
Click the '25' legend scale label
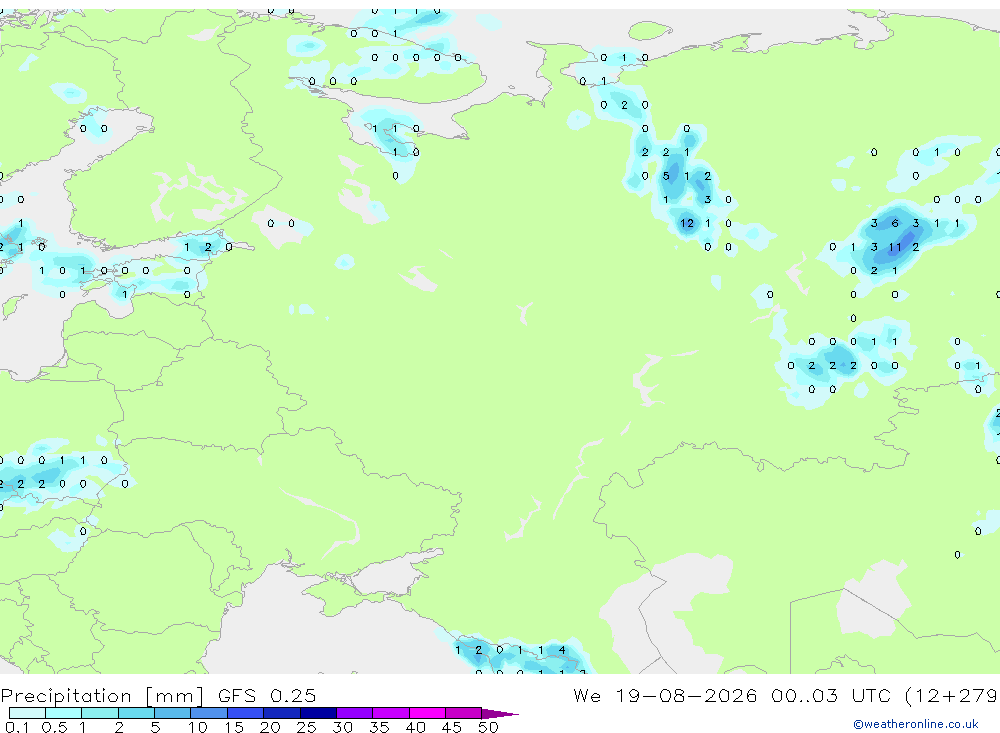click(307, 727)
